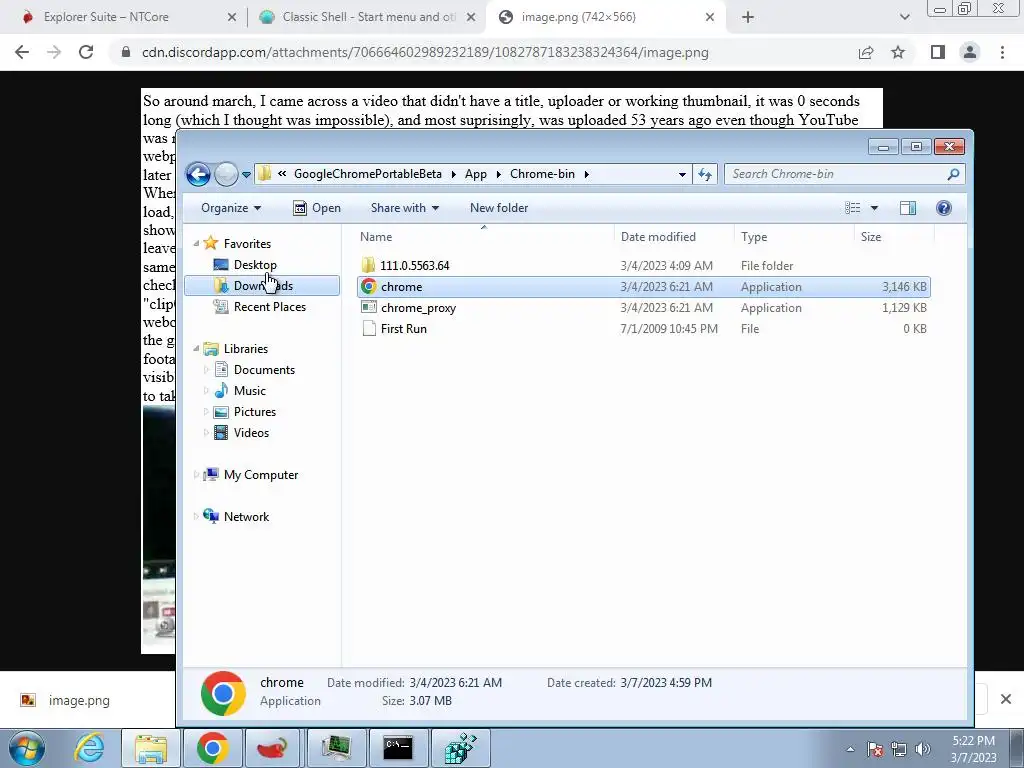1024x768 pixels.
Task: Close the Chrome downloads bar
Action: coord(1006,699)
